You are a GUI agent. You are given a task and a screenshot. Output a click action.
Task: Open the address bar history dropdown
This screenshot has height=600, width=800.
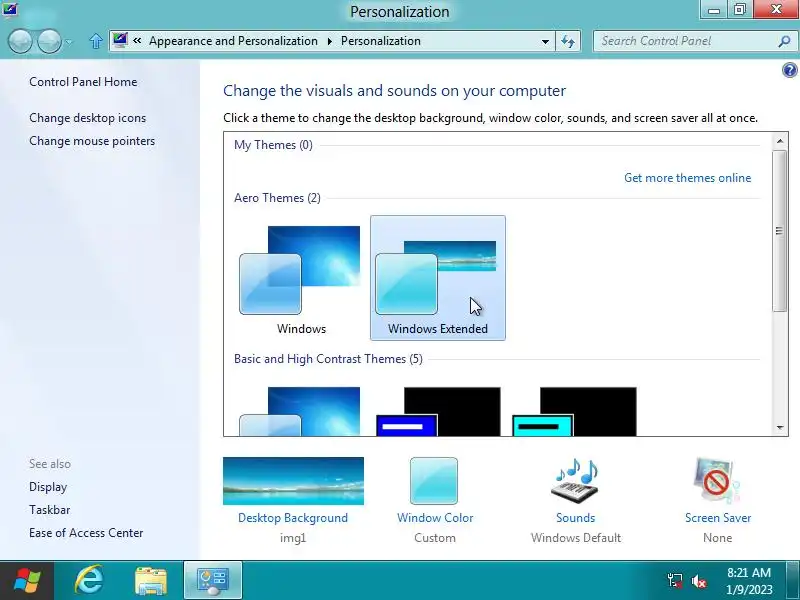coord(545,41)
